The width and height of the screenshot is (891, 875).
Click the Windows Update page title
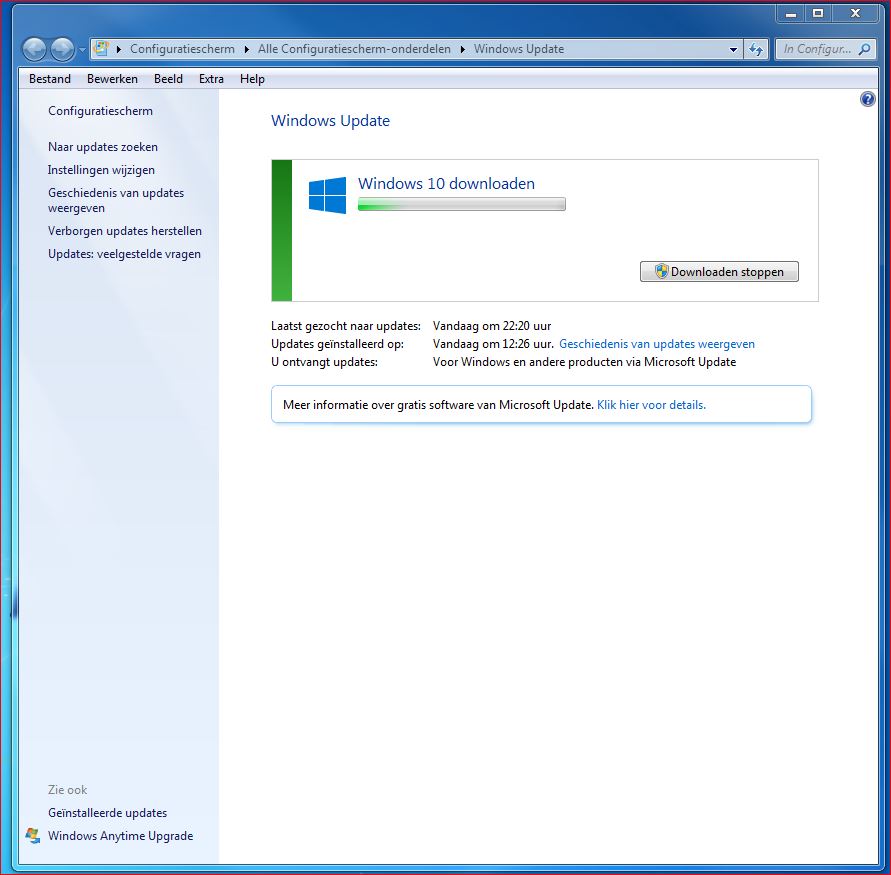coord(330,120)
